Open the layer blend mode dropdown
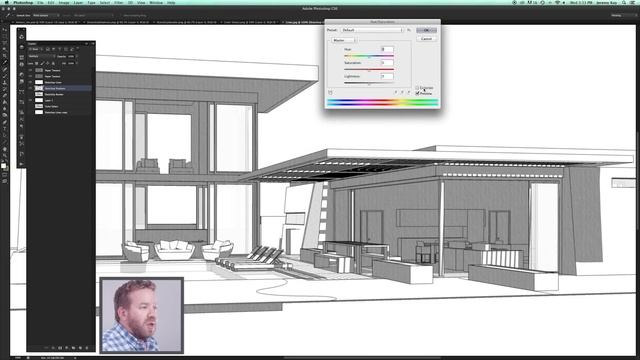The image size is (640, 360). pos(42,56)
